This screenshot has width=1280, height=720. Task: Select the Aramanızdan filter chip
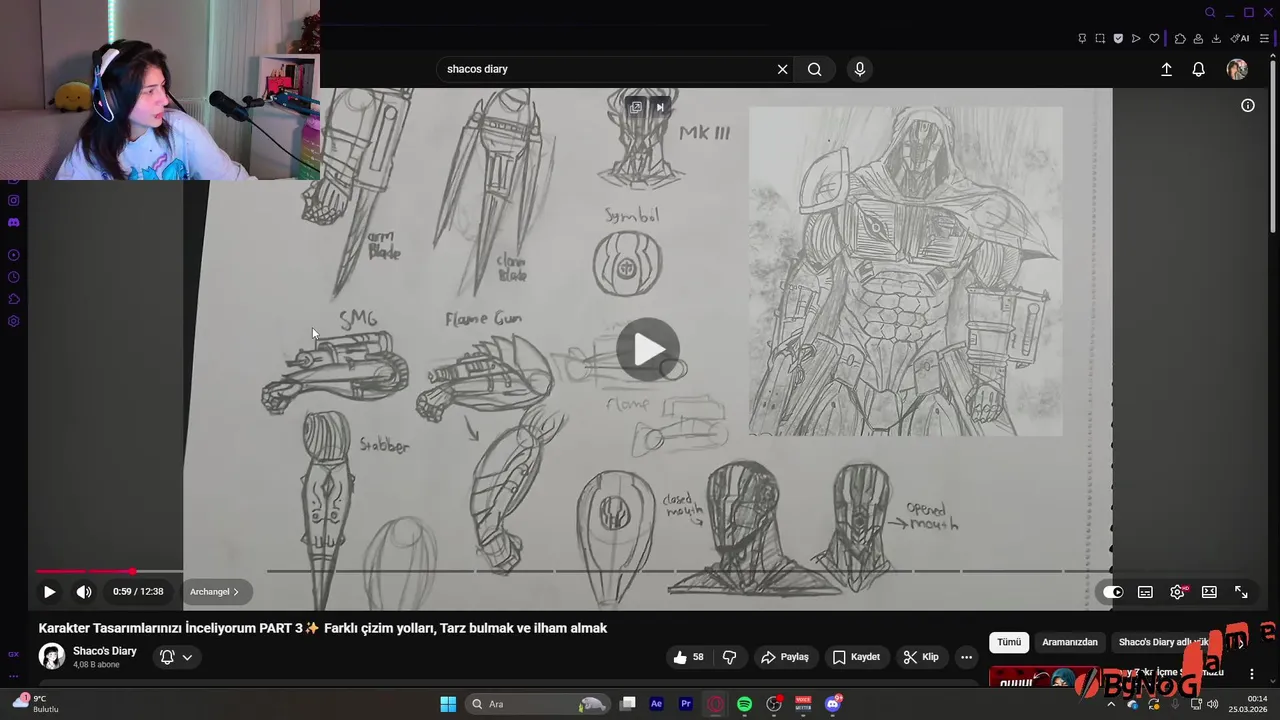pyautogui.click(x=1070, y=642)
